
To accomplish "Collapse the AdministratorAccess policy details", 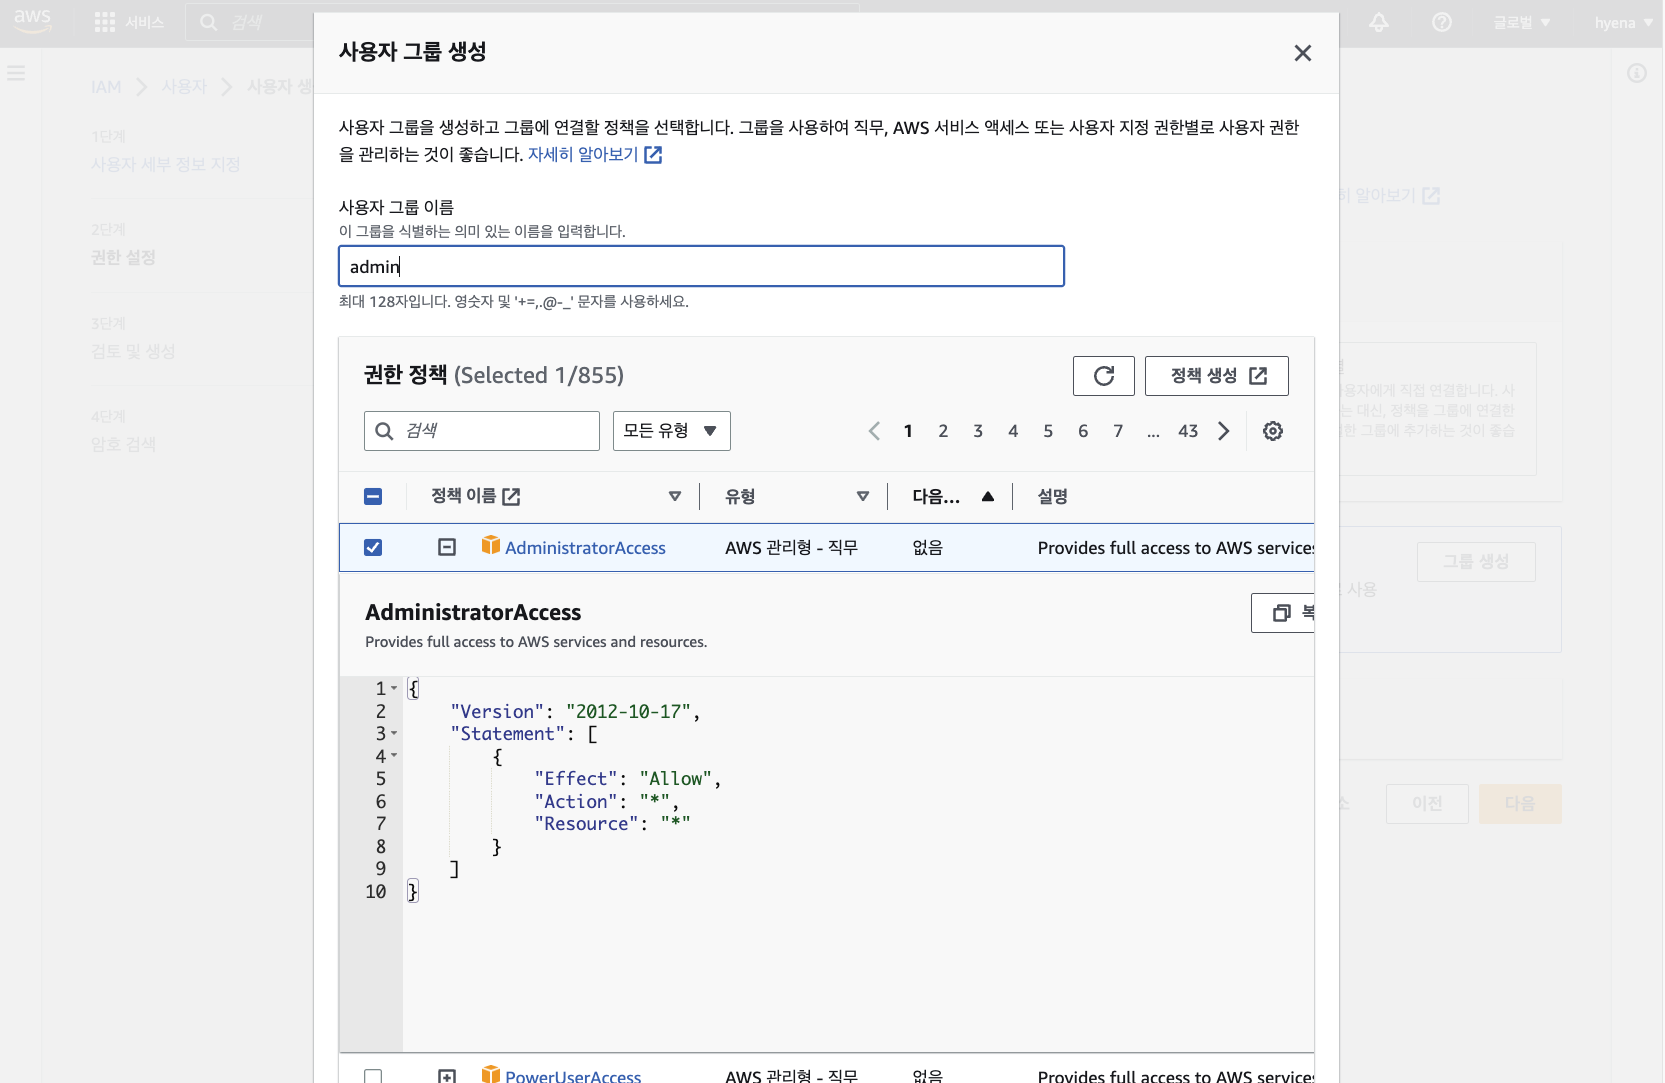I will point(447,548).
